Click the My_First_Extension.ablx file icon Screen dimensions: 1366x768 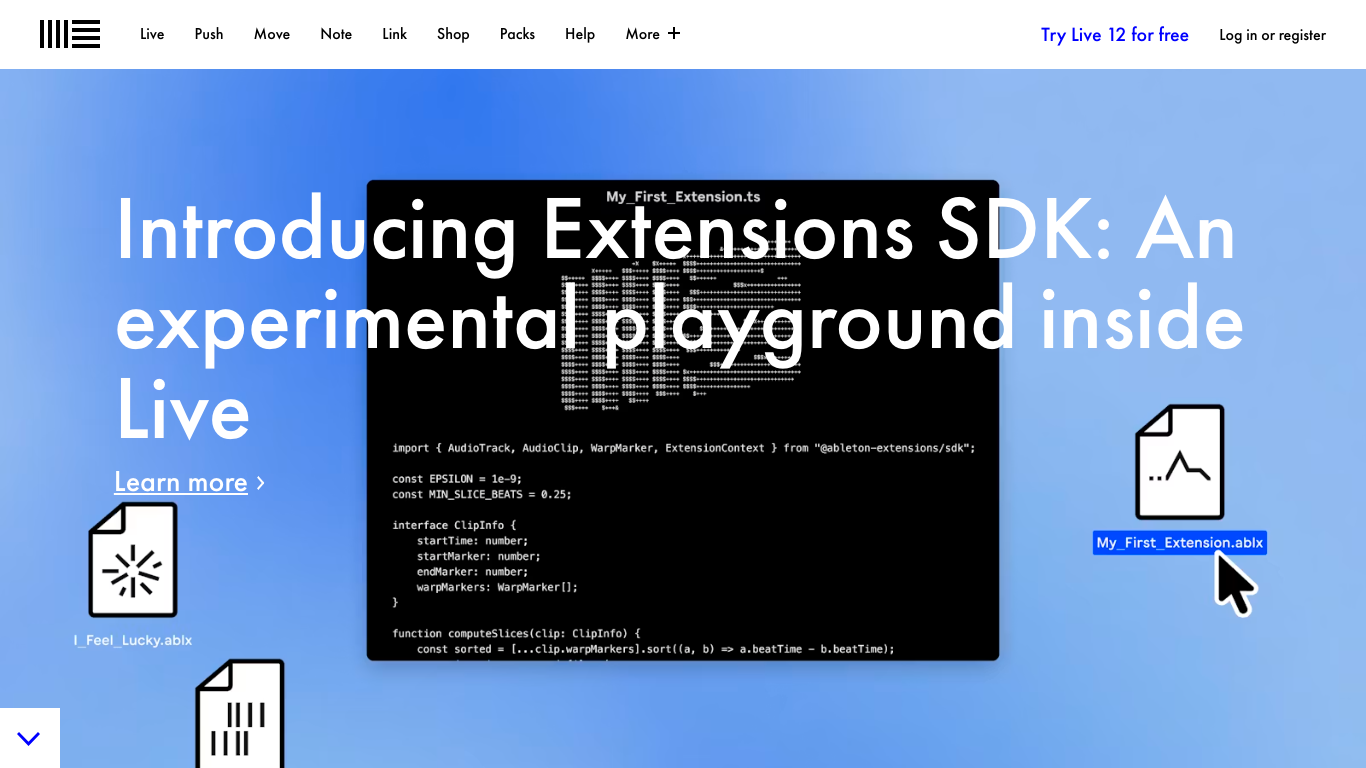point(1180,462)
